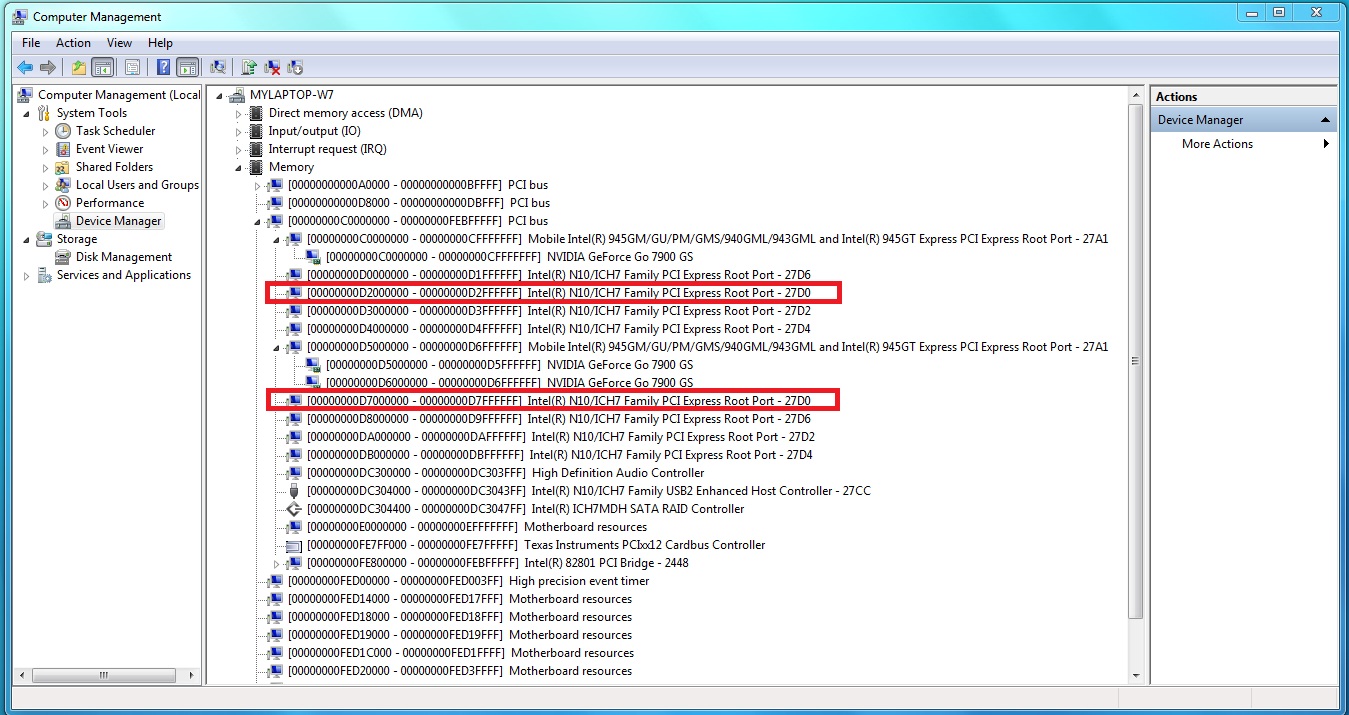Open the Action menu
The width and height of the screenshot is (1349, 715).
click(x=73, y=43)
